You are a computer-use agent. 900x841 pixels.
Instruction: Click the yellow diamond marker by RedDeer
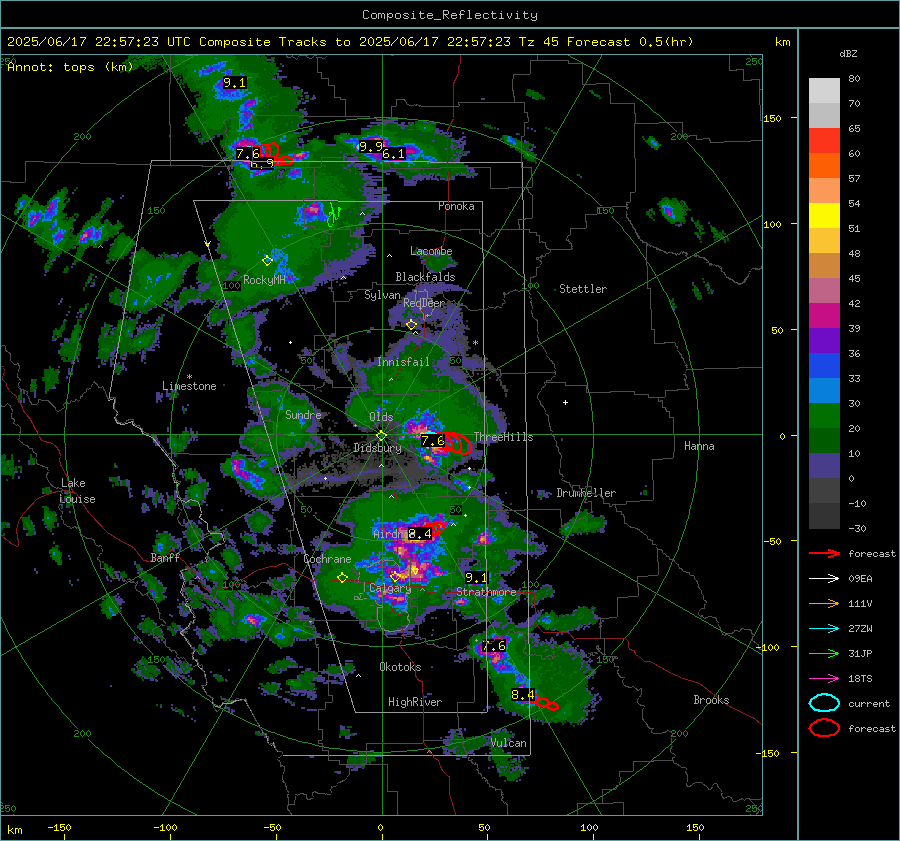point(411,325)
